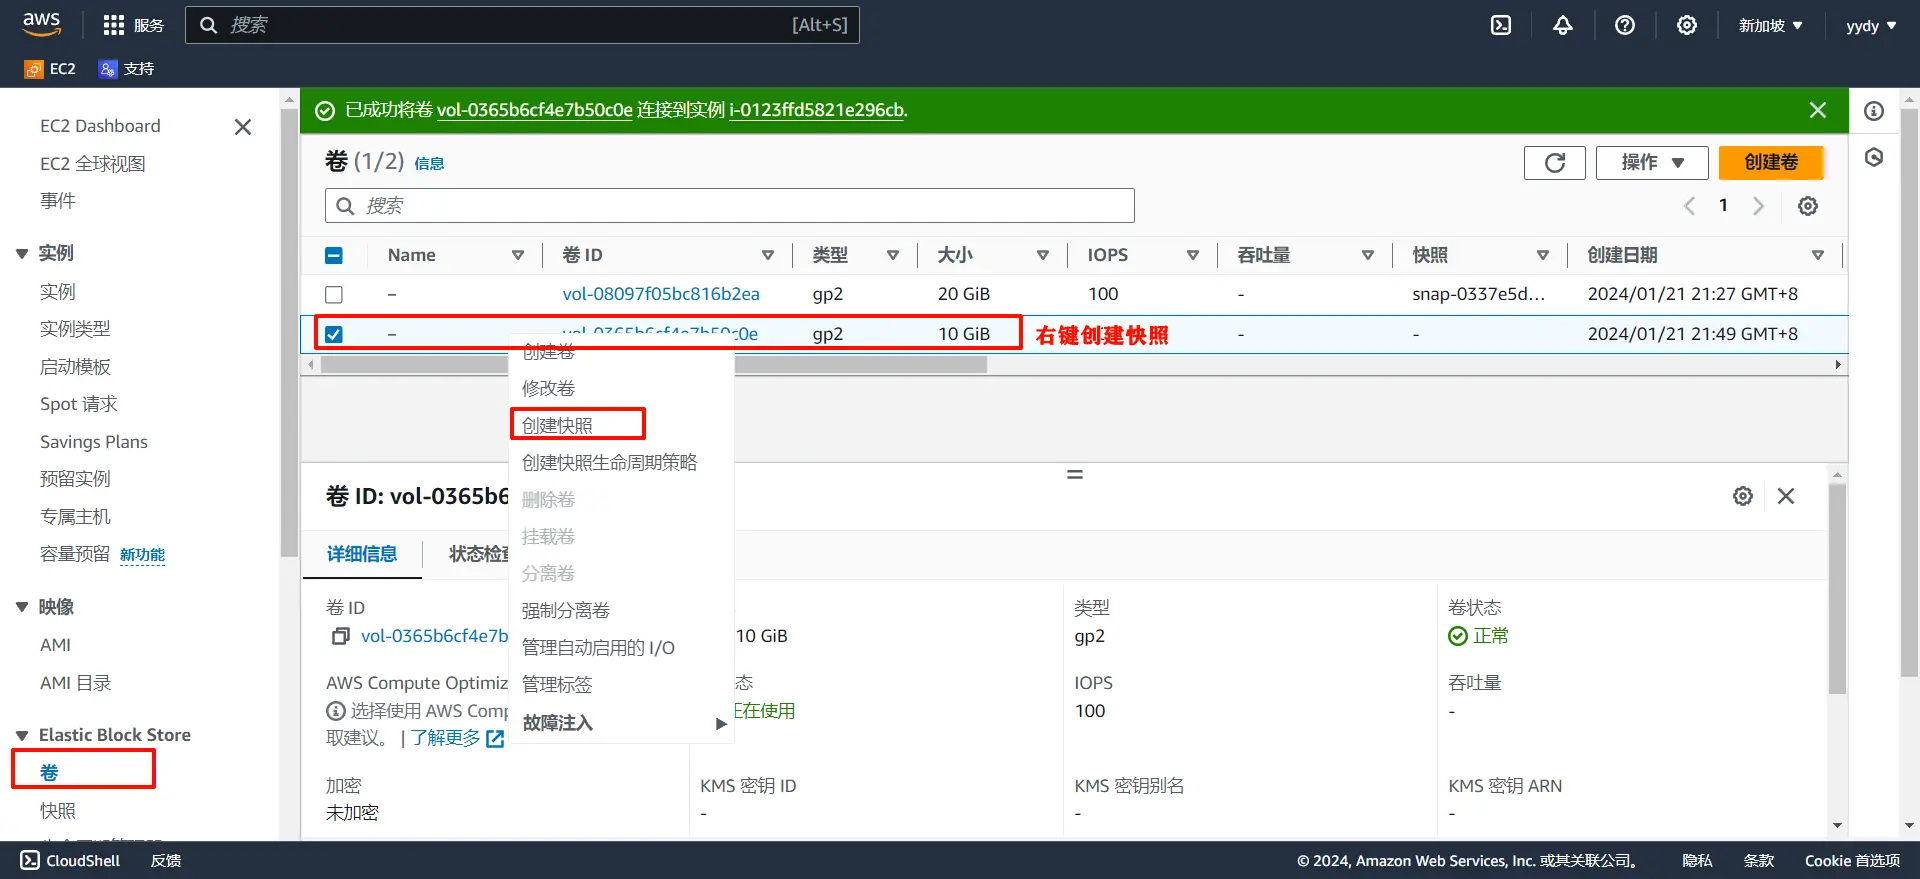Focus the volumes 搜索 filter field
The width and height of the screenshot is (1920, 879).
[730, 206]
